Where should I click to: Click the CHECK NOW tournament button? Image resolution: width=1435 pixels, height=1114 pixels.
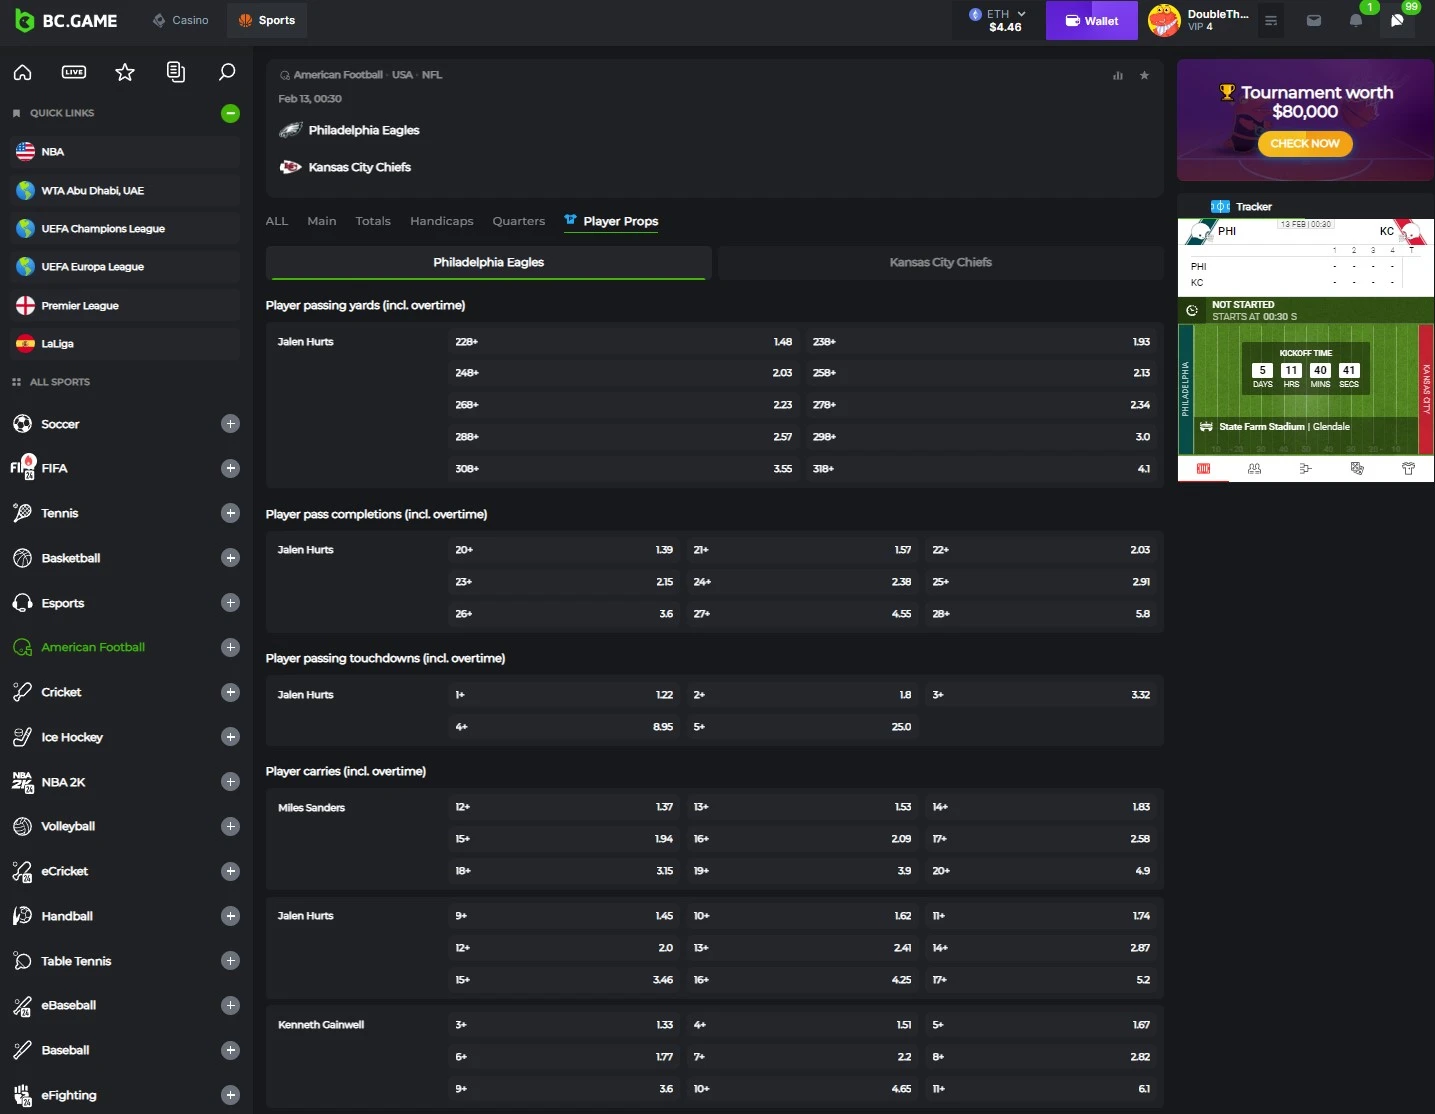pos(1305,143)
